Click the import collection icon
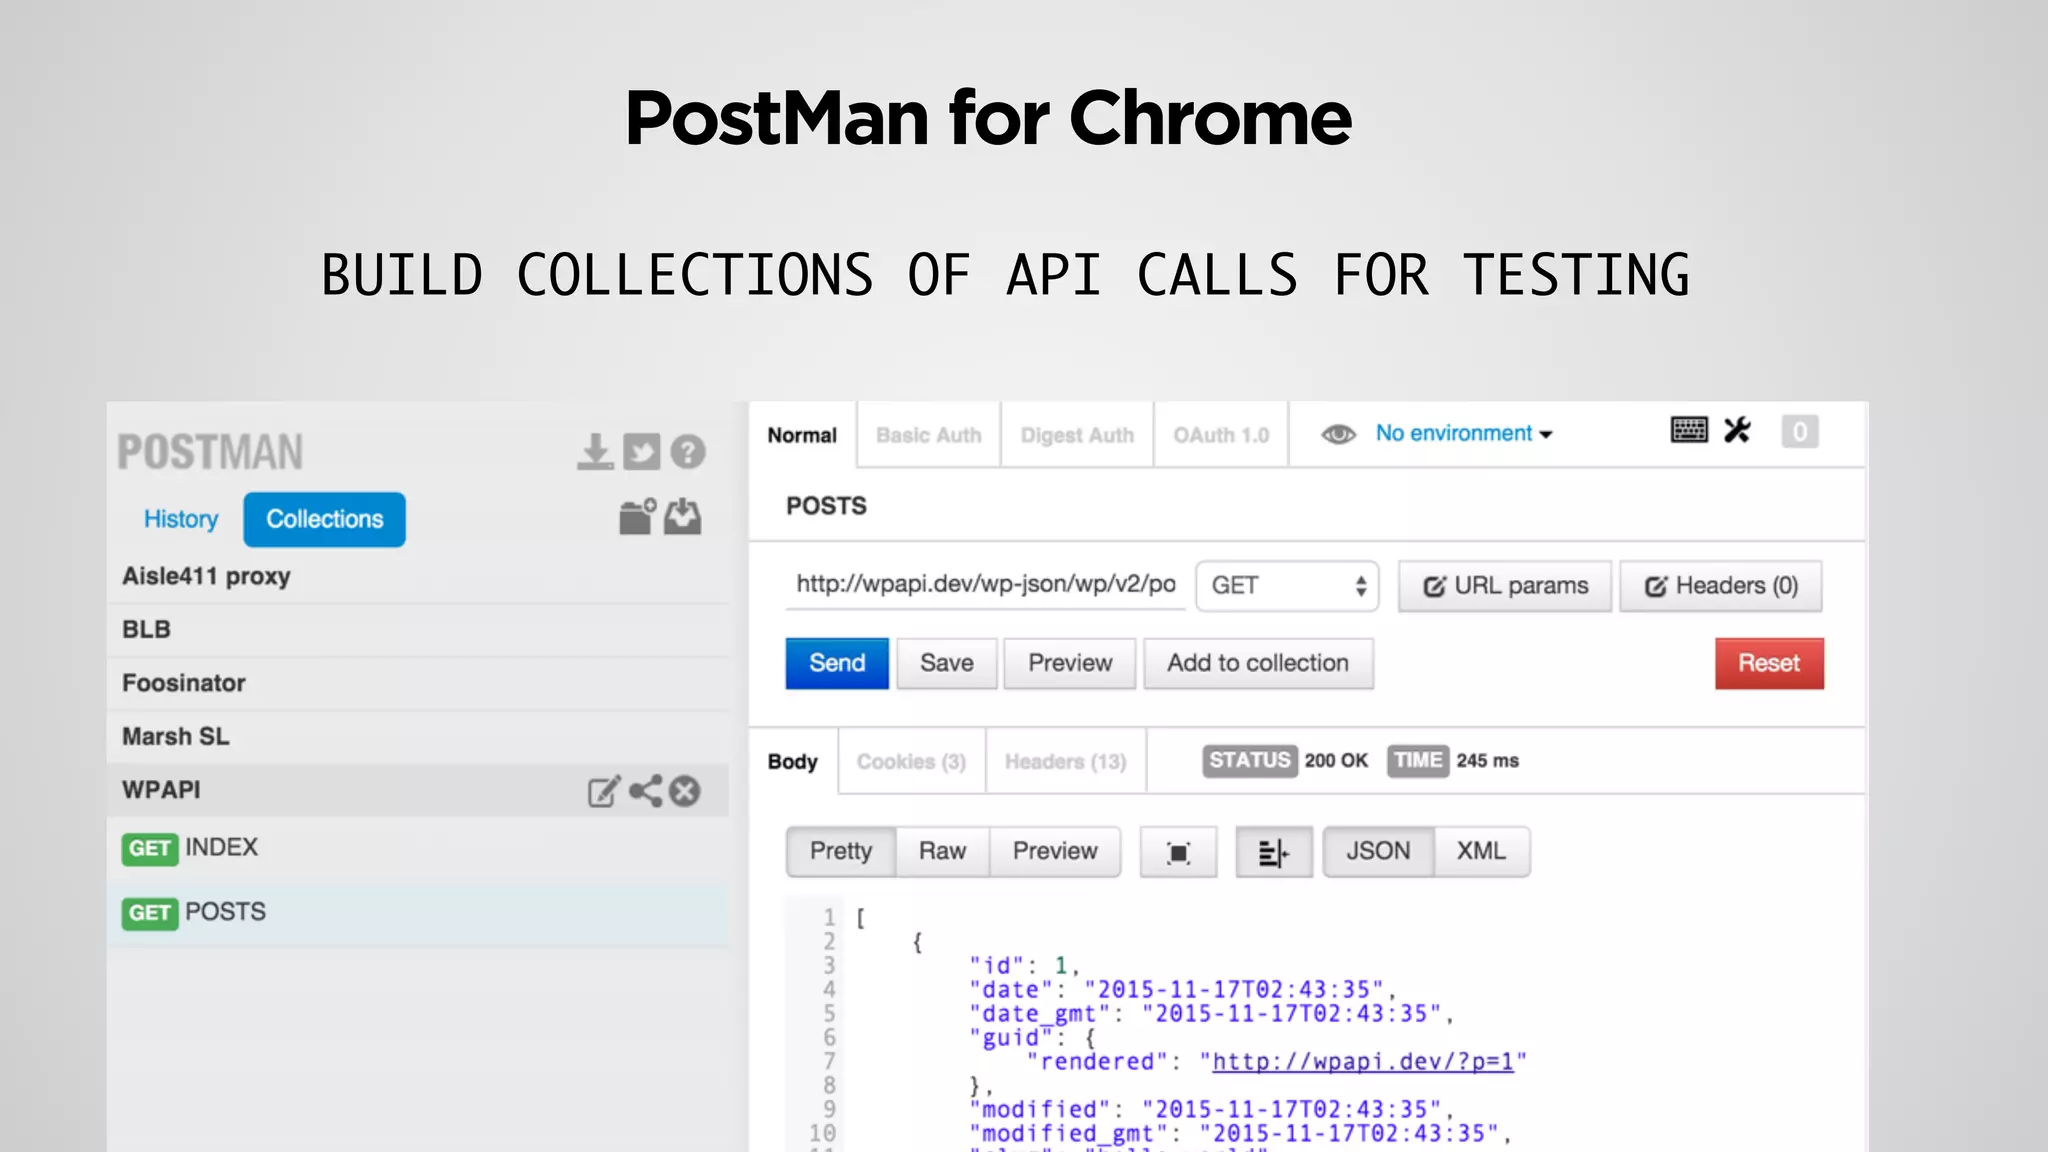The width and height of the screenshot is (2048, 1152). point(683,517)
